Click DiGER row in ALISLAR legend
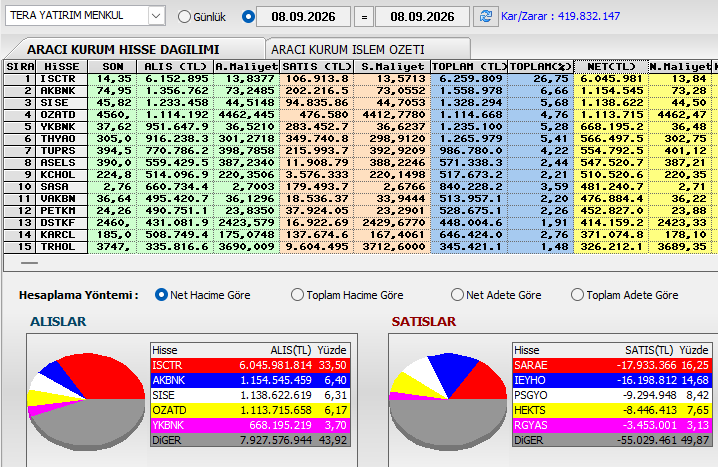718x467 pixels. pos(250,440)
